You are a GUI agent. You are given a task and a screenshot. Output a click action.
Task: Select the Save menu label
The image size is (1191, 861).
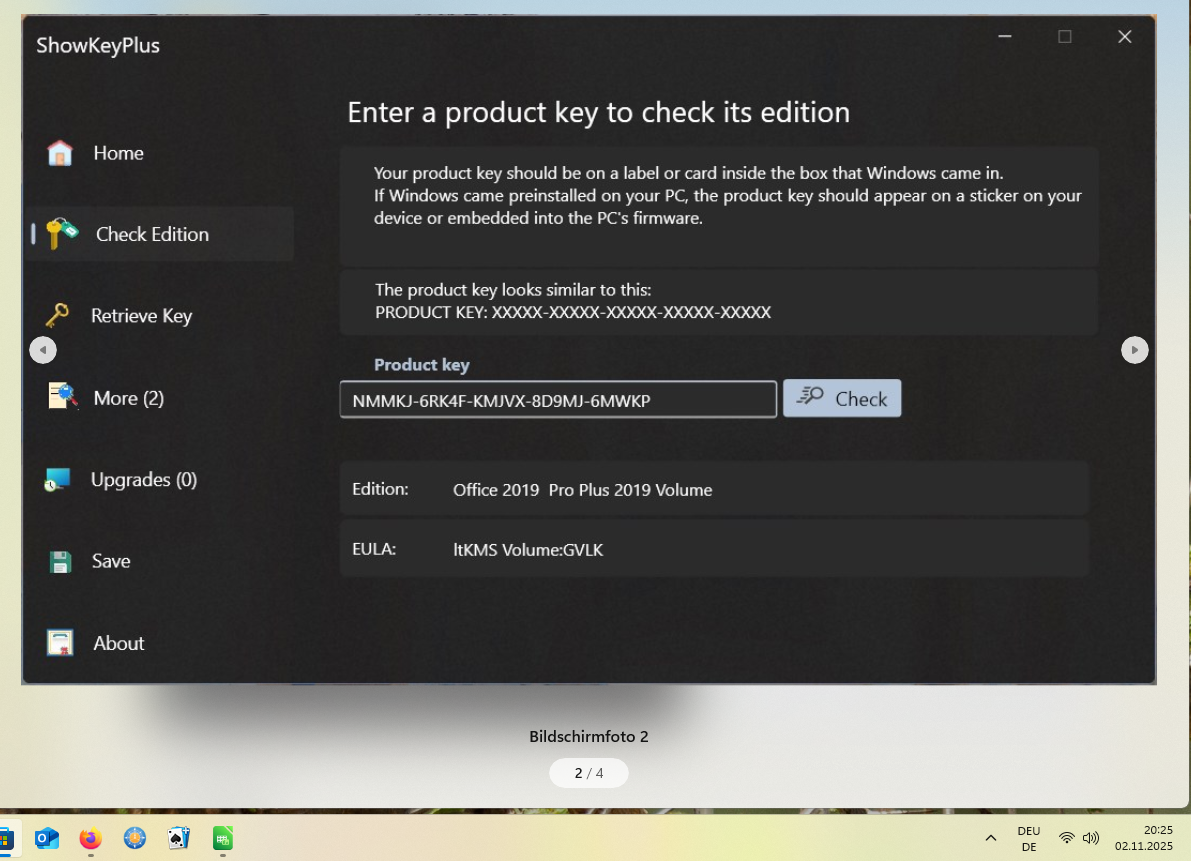click(111, 561)
